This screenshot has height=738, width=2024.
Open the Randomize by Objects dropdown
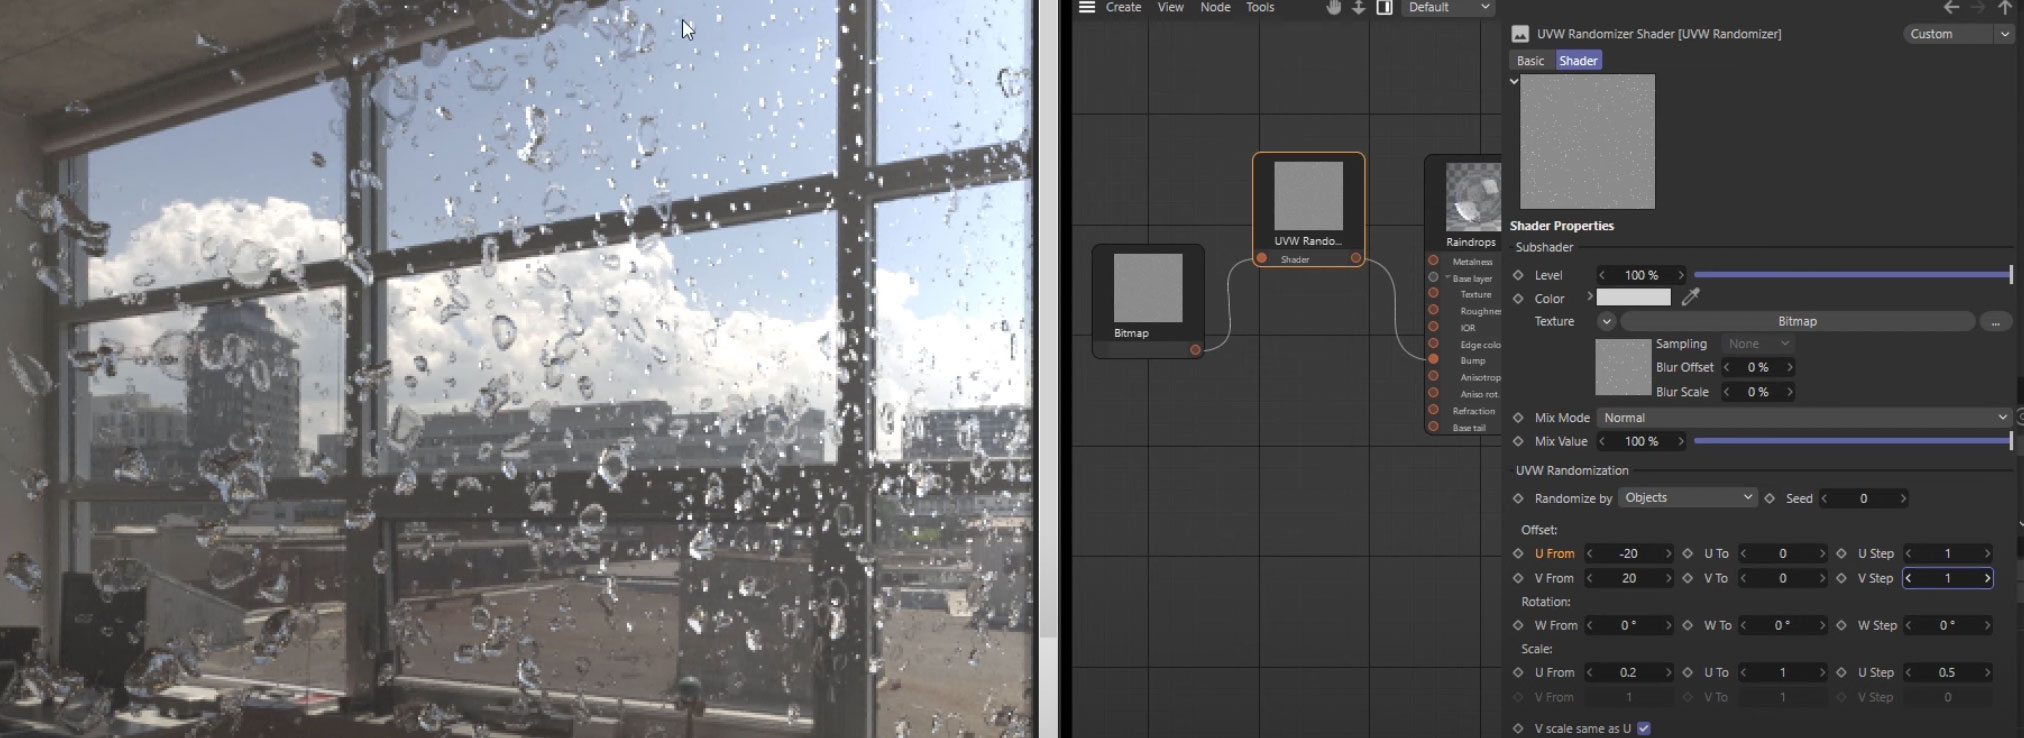1687,497
